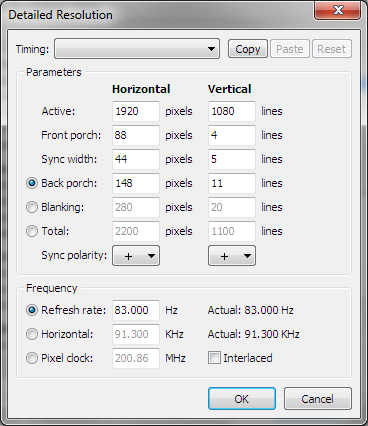Image resolution: width=368 pixels, height=426 pixels.
Task: Click the vertical Front porch field
Action: [x=232, y=135]
